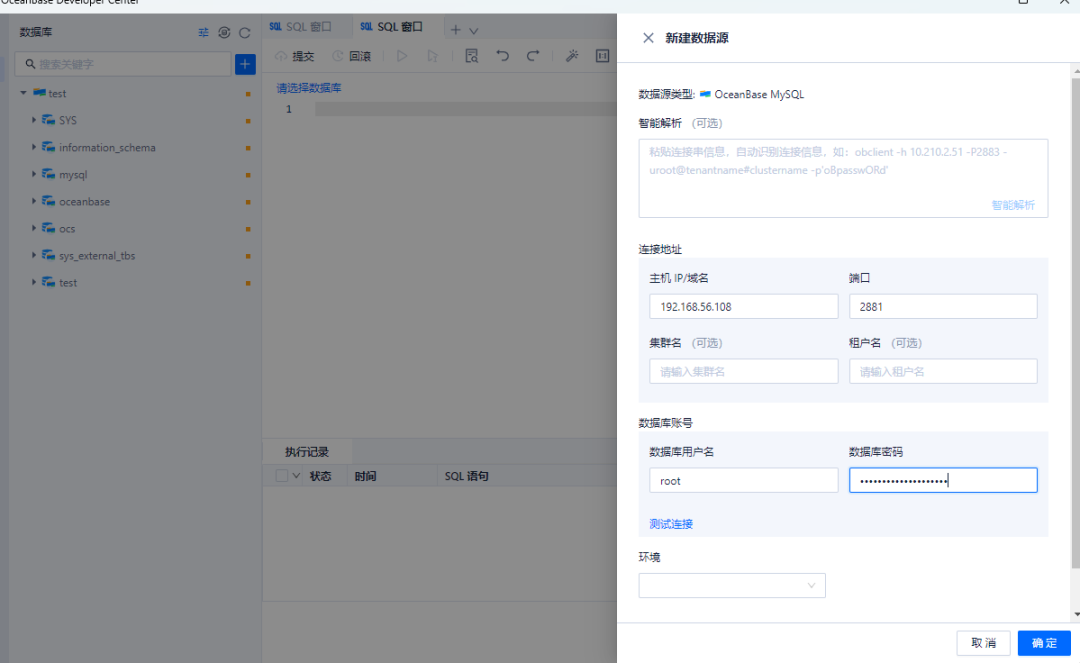Viewport: 1080px width, 663px height.
Task: Click the locate target icon in the 数据库 header
Action: coord(224,32)
